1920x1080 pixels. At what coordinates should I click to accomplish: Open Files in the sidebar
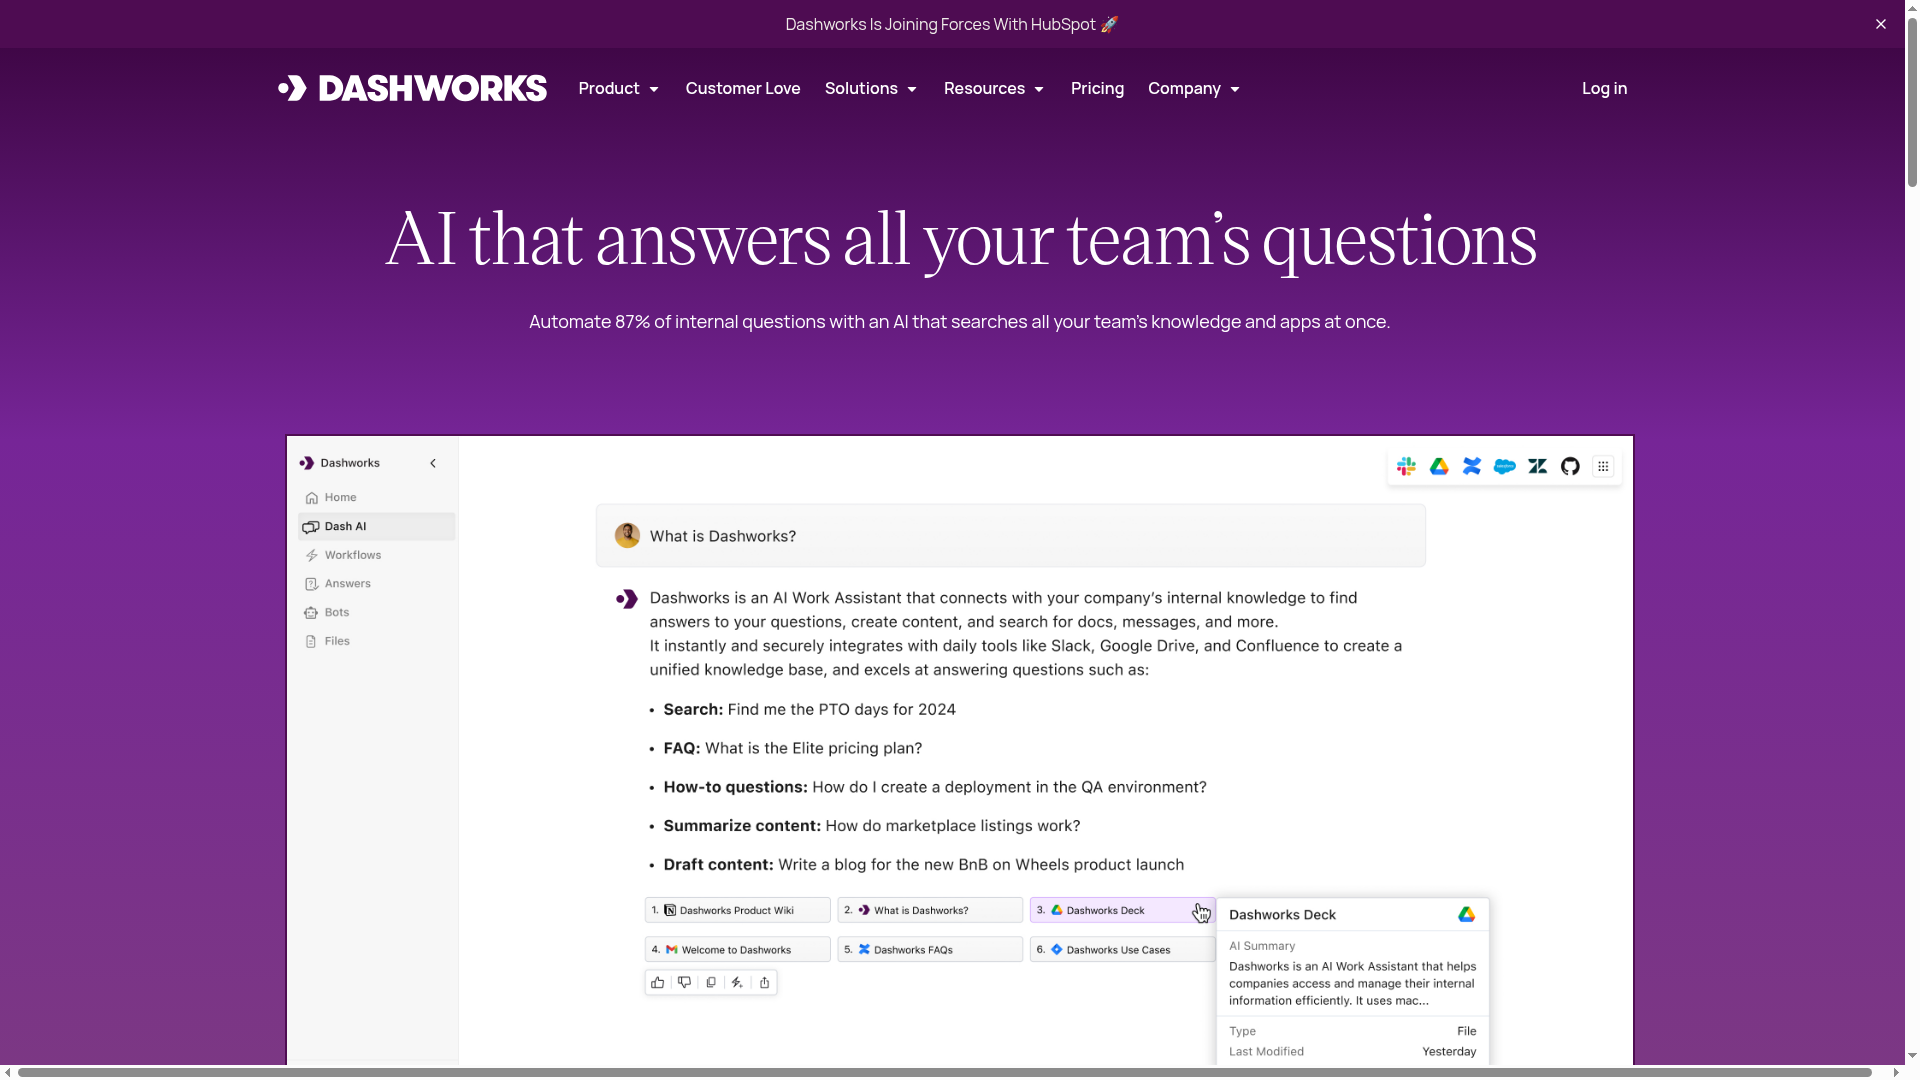(376, 641)
